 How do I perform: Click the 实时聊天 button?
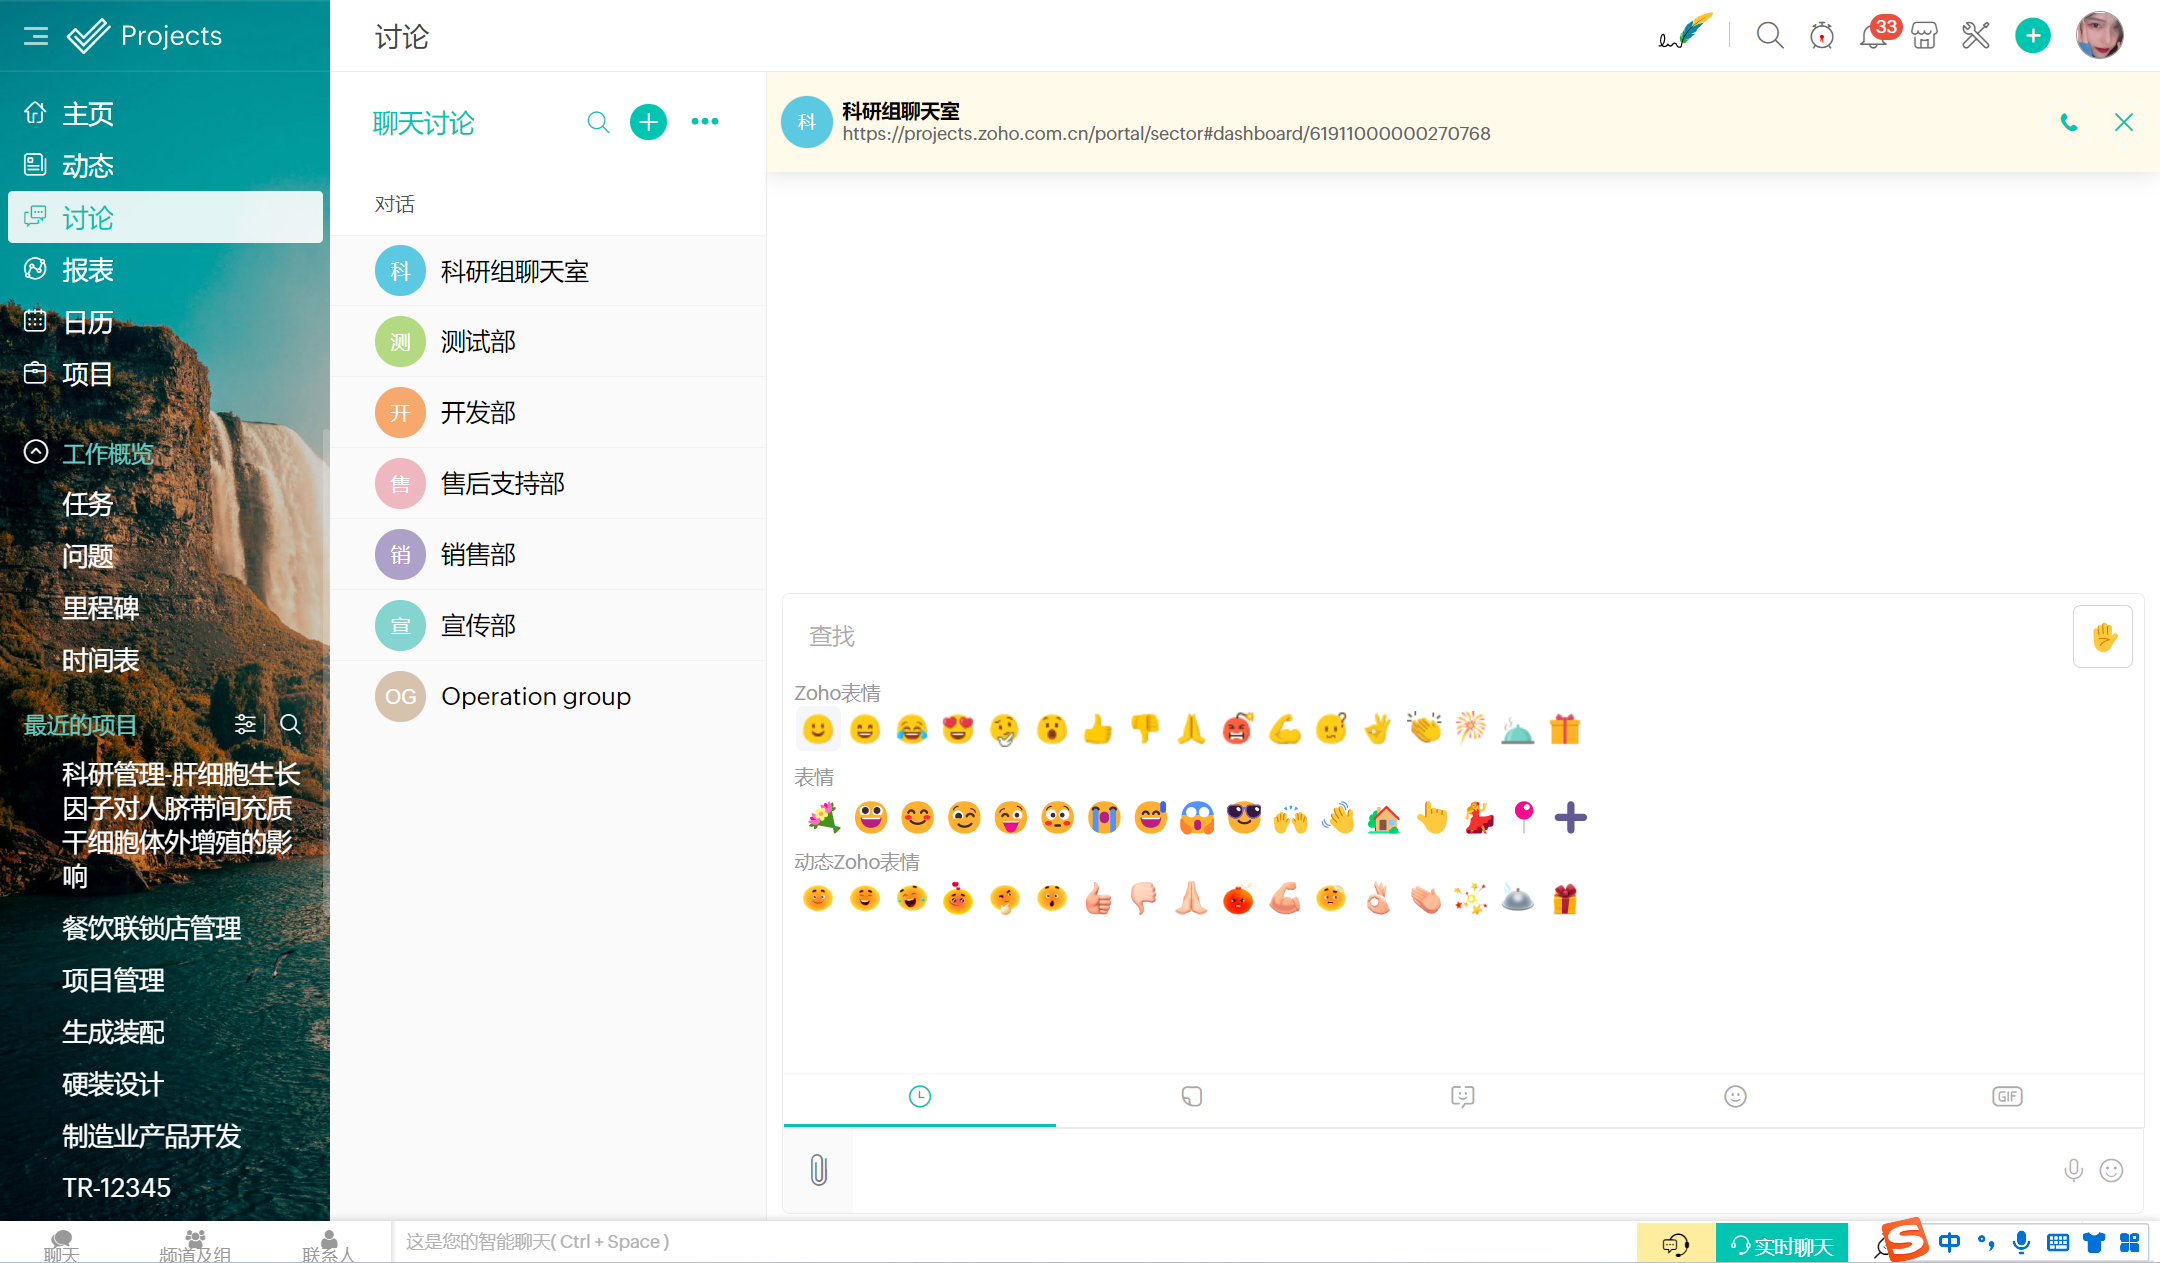click(x=1782, y=1245)
